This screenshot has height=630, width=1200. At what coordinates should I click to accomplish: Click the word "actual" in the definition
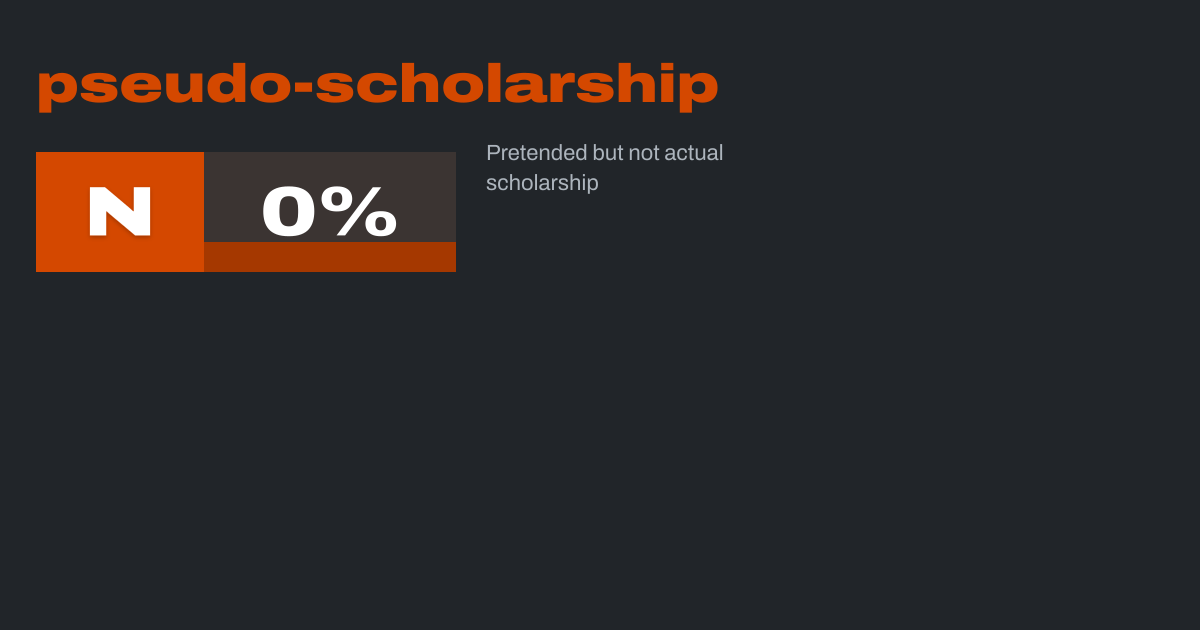click(x=694, y=153)
